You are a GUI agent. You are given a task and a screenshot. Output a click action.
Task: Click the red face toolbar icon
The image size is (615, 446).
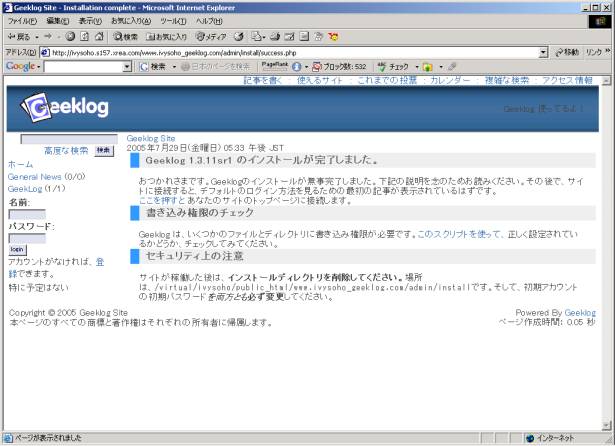coord(333,37)
